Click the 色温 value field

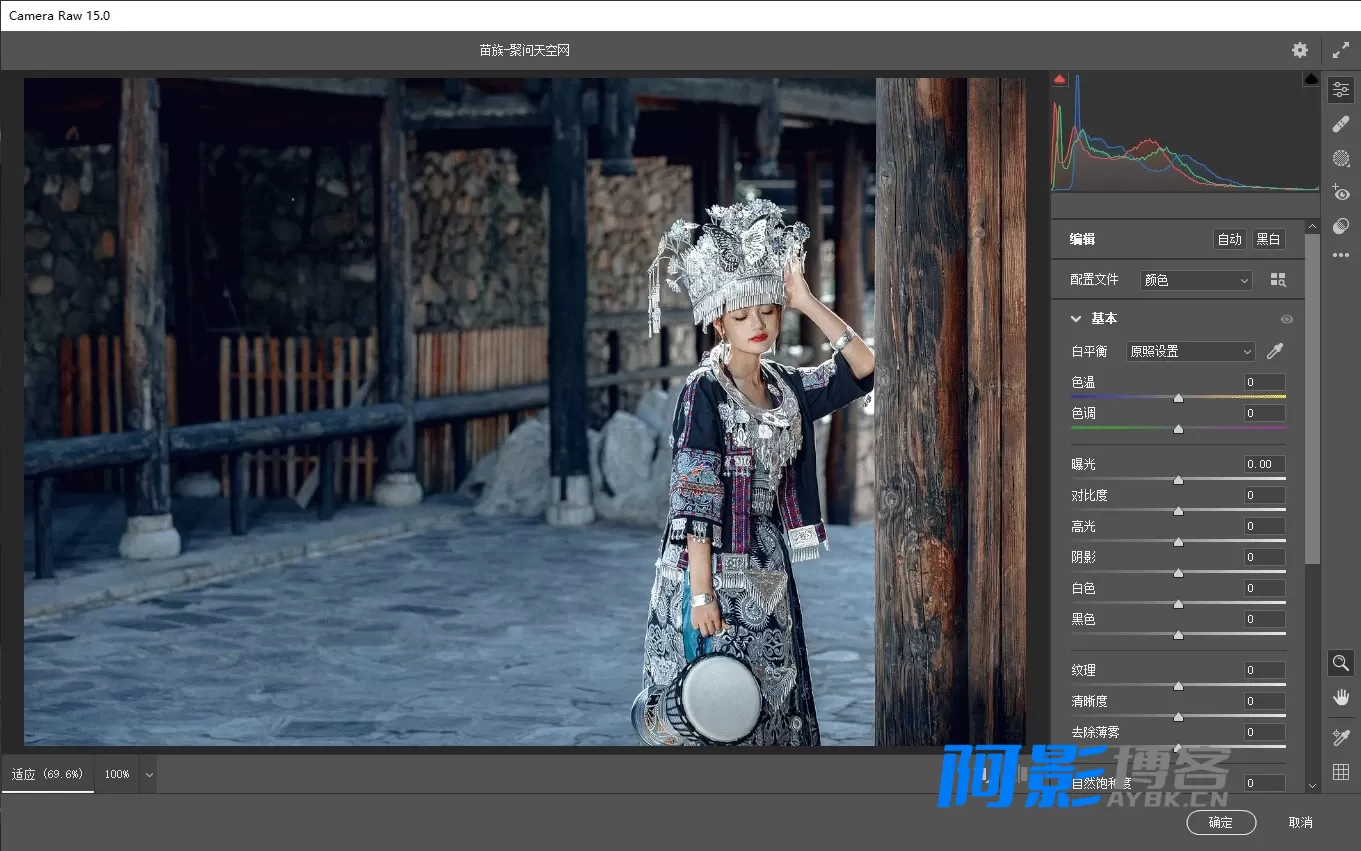tap(1265, 382)
